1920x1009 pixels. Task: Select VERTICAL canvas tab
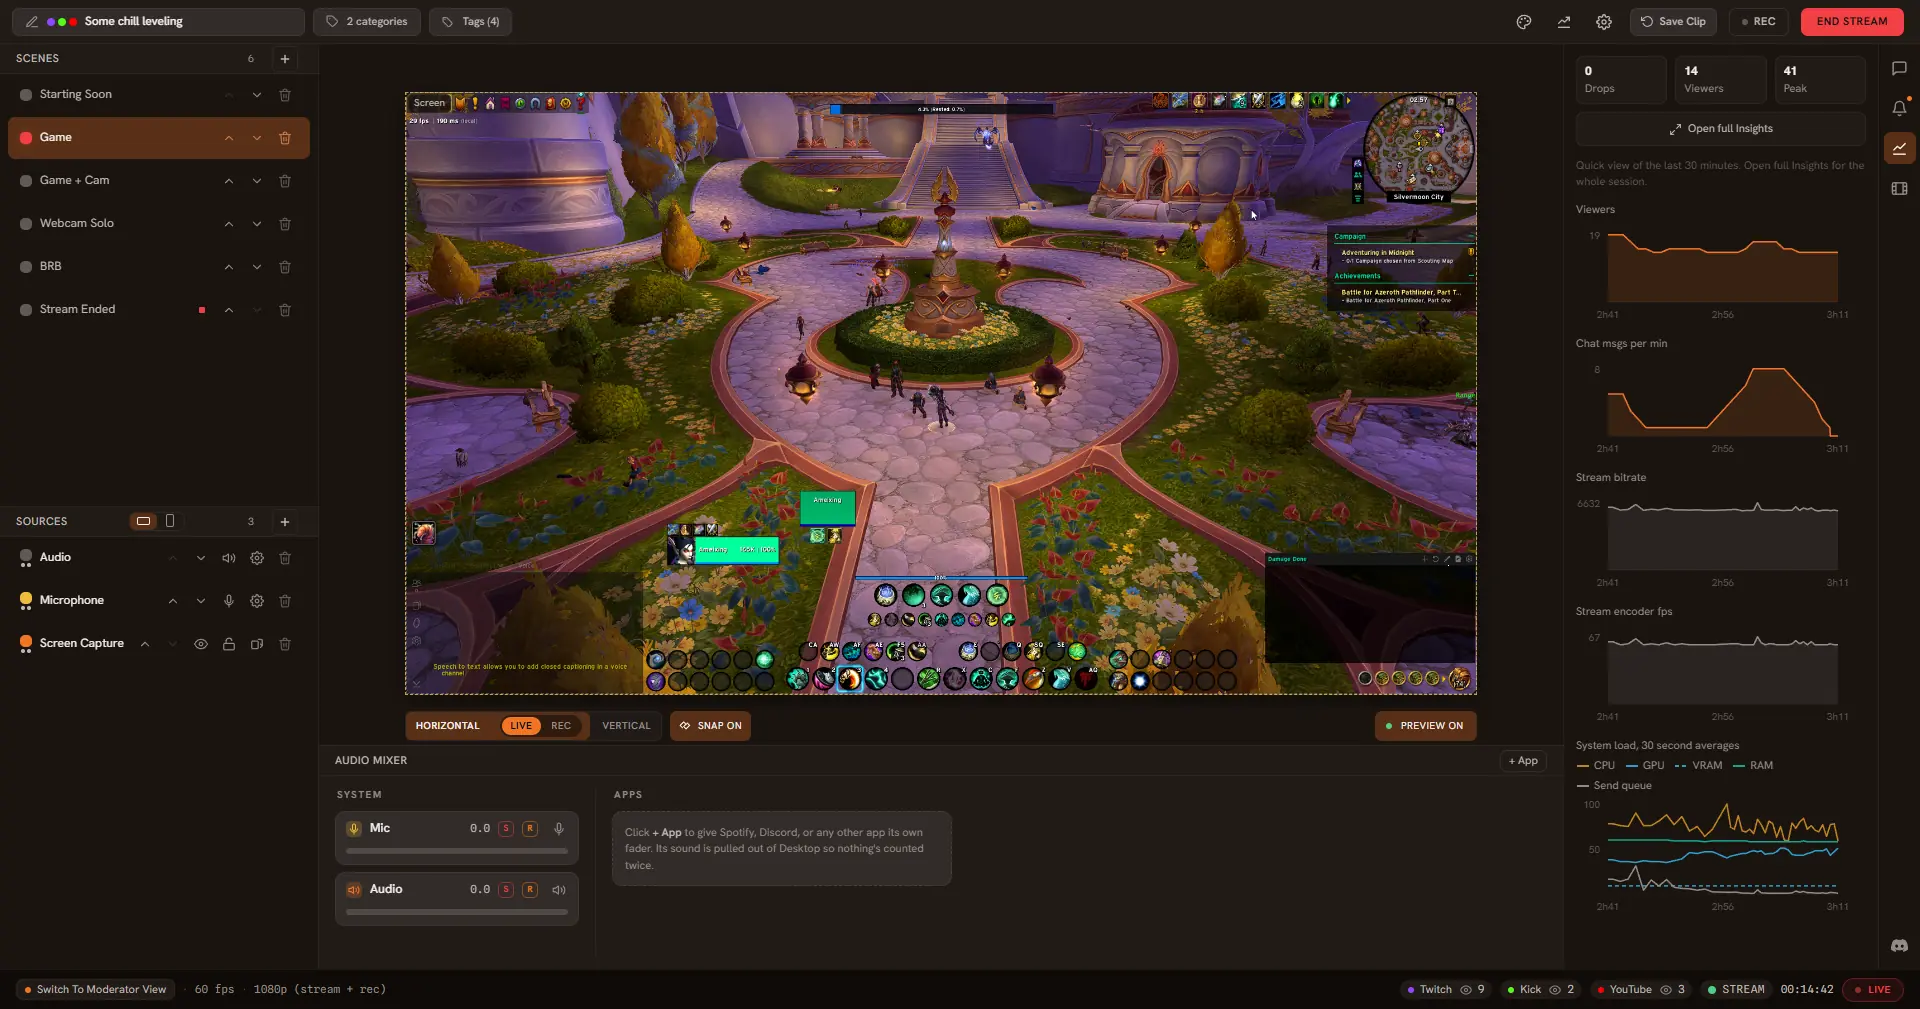[626, 726]
